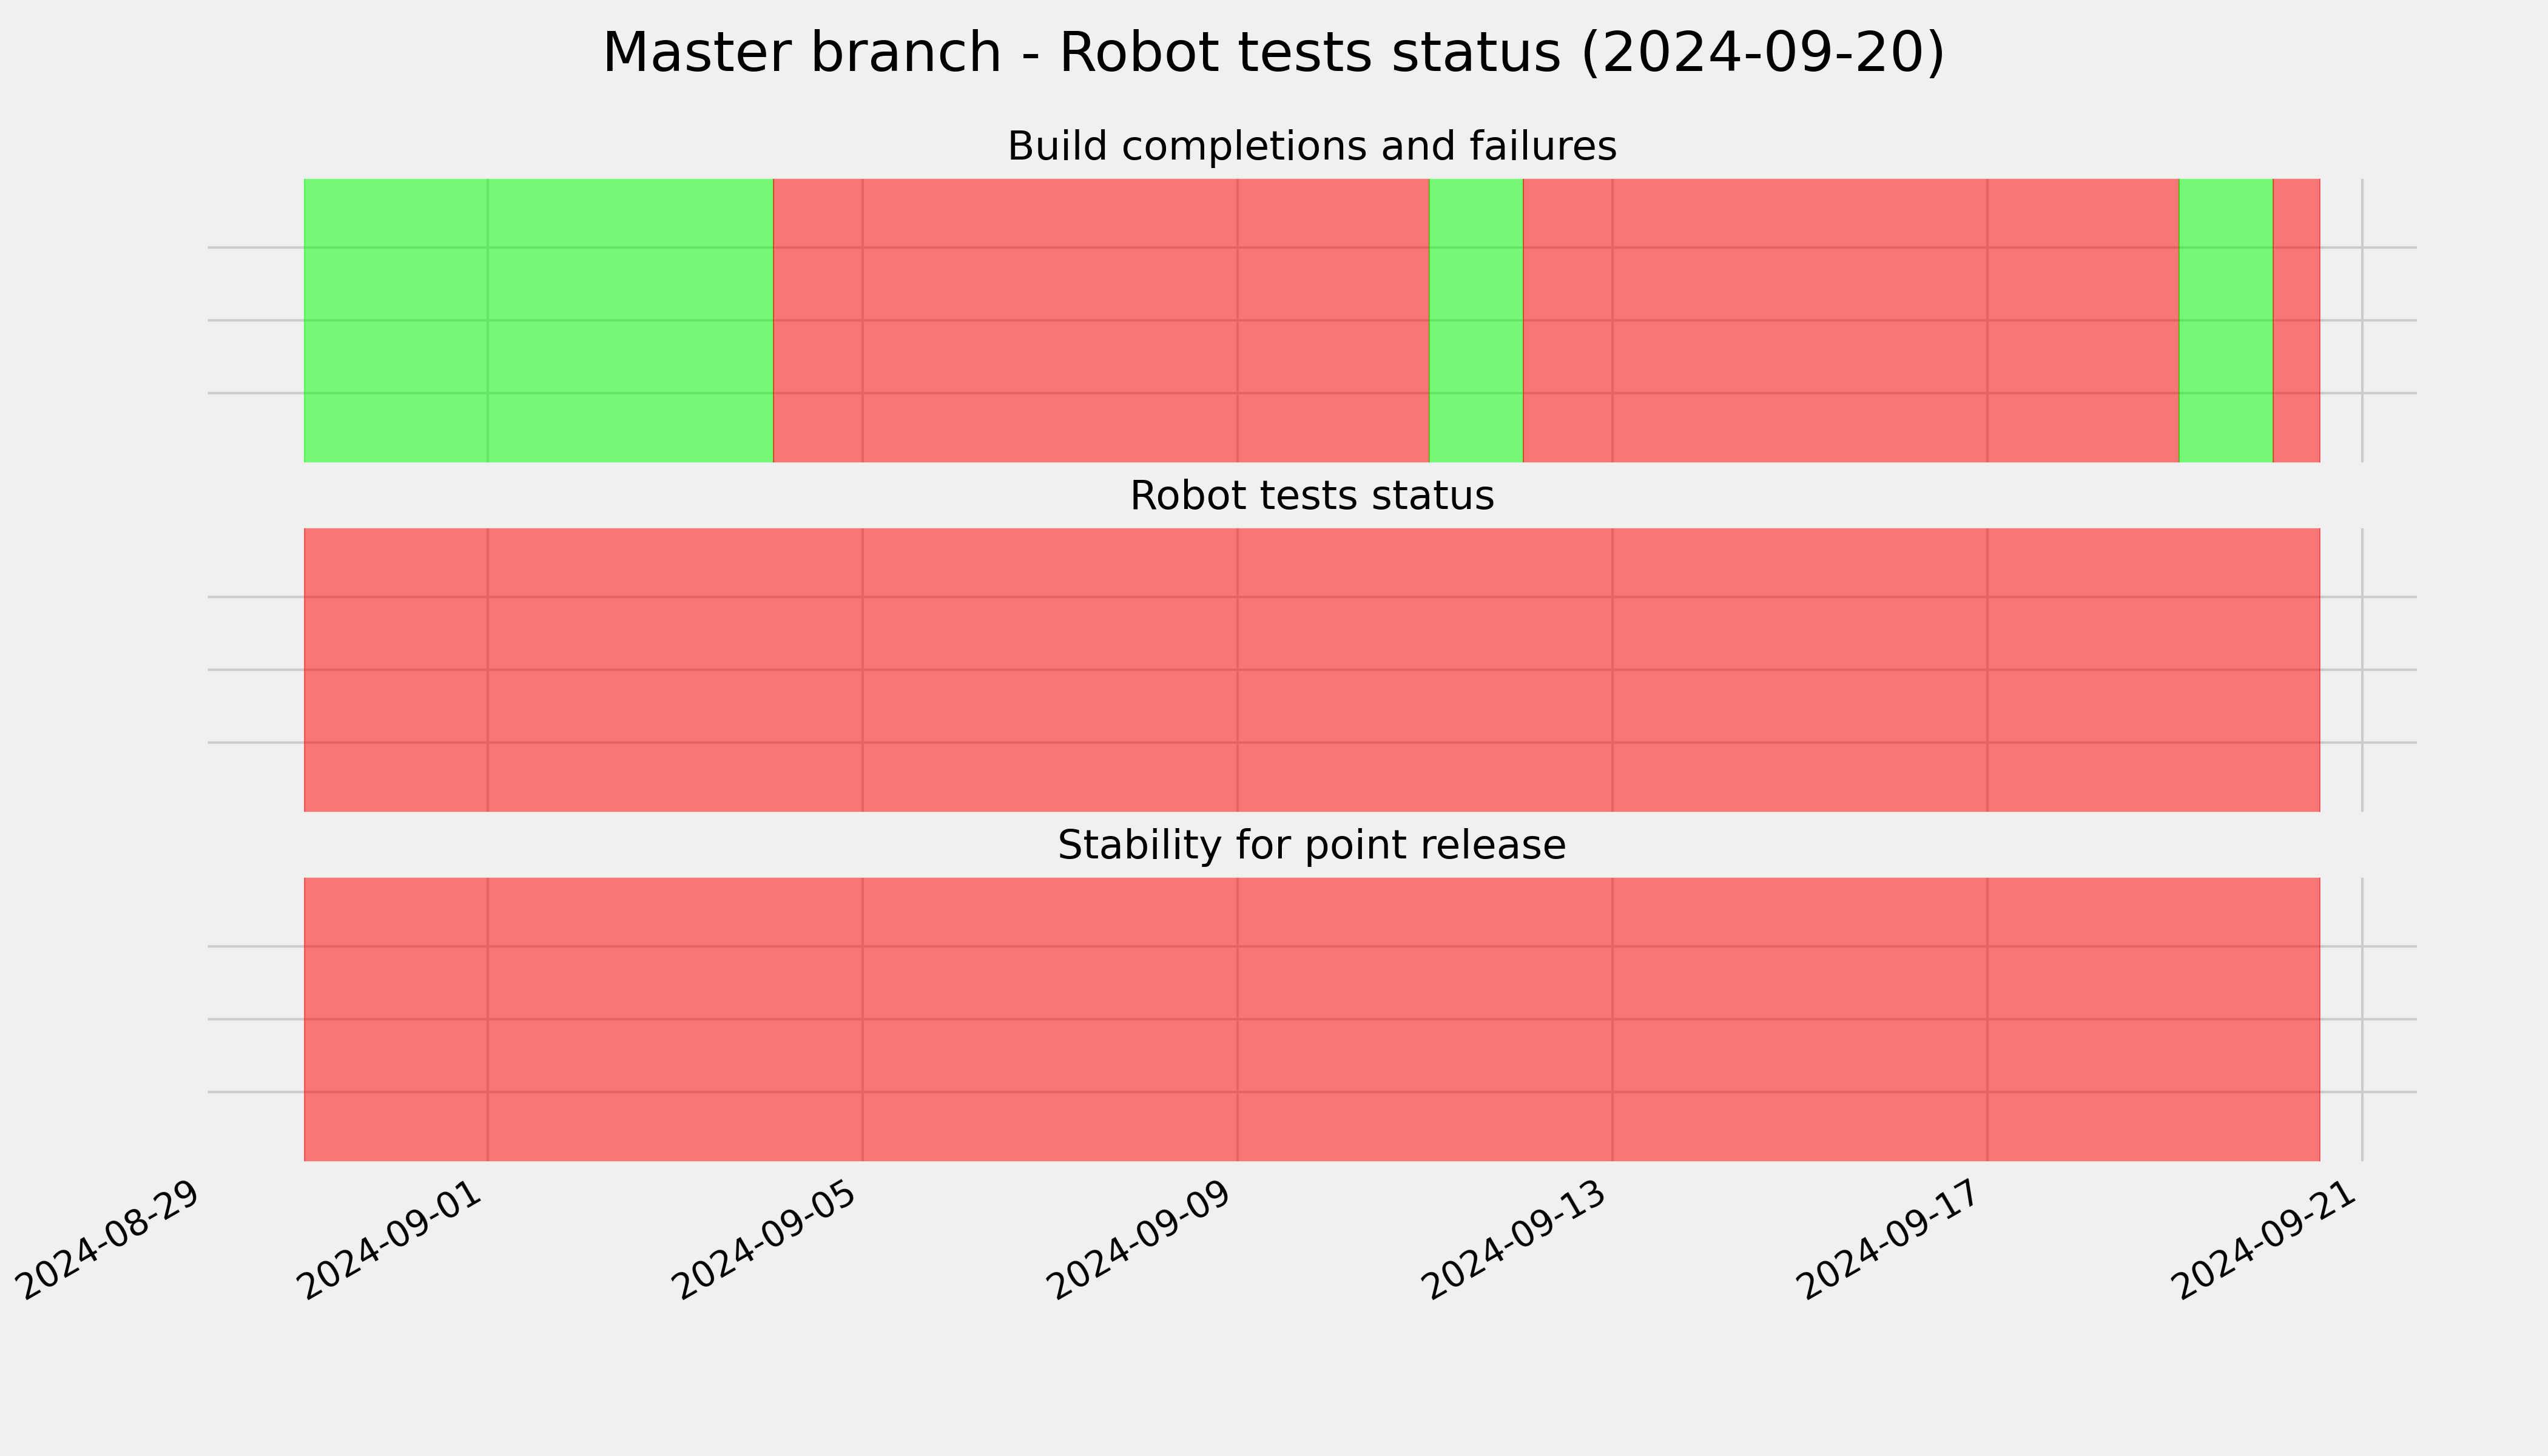Click the red Robot tests status bar
The height and width of the screenshot is (1456, 2548).
[1312, 670]
